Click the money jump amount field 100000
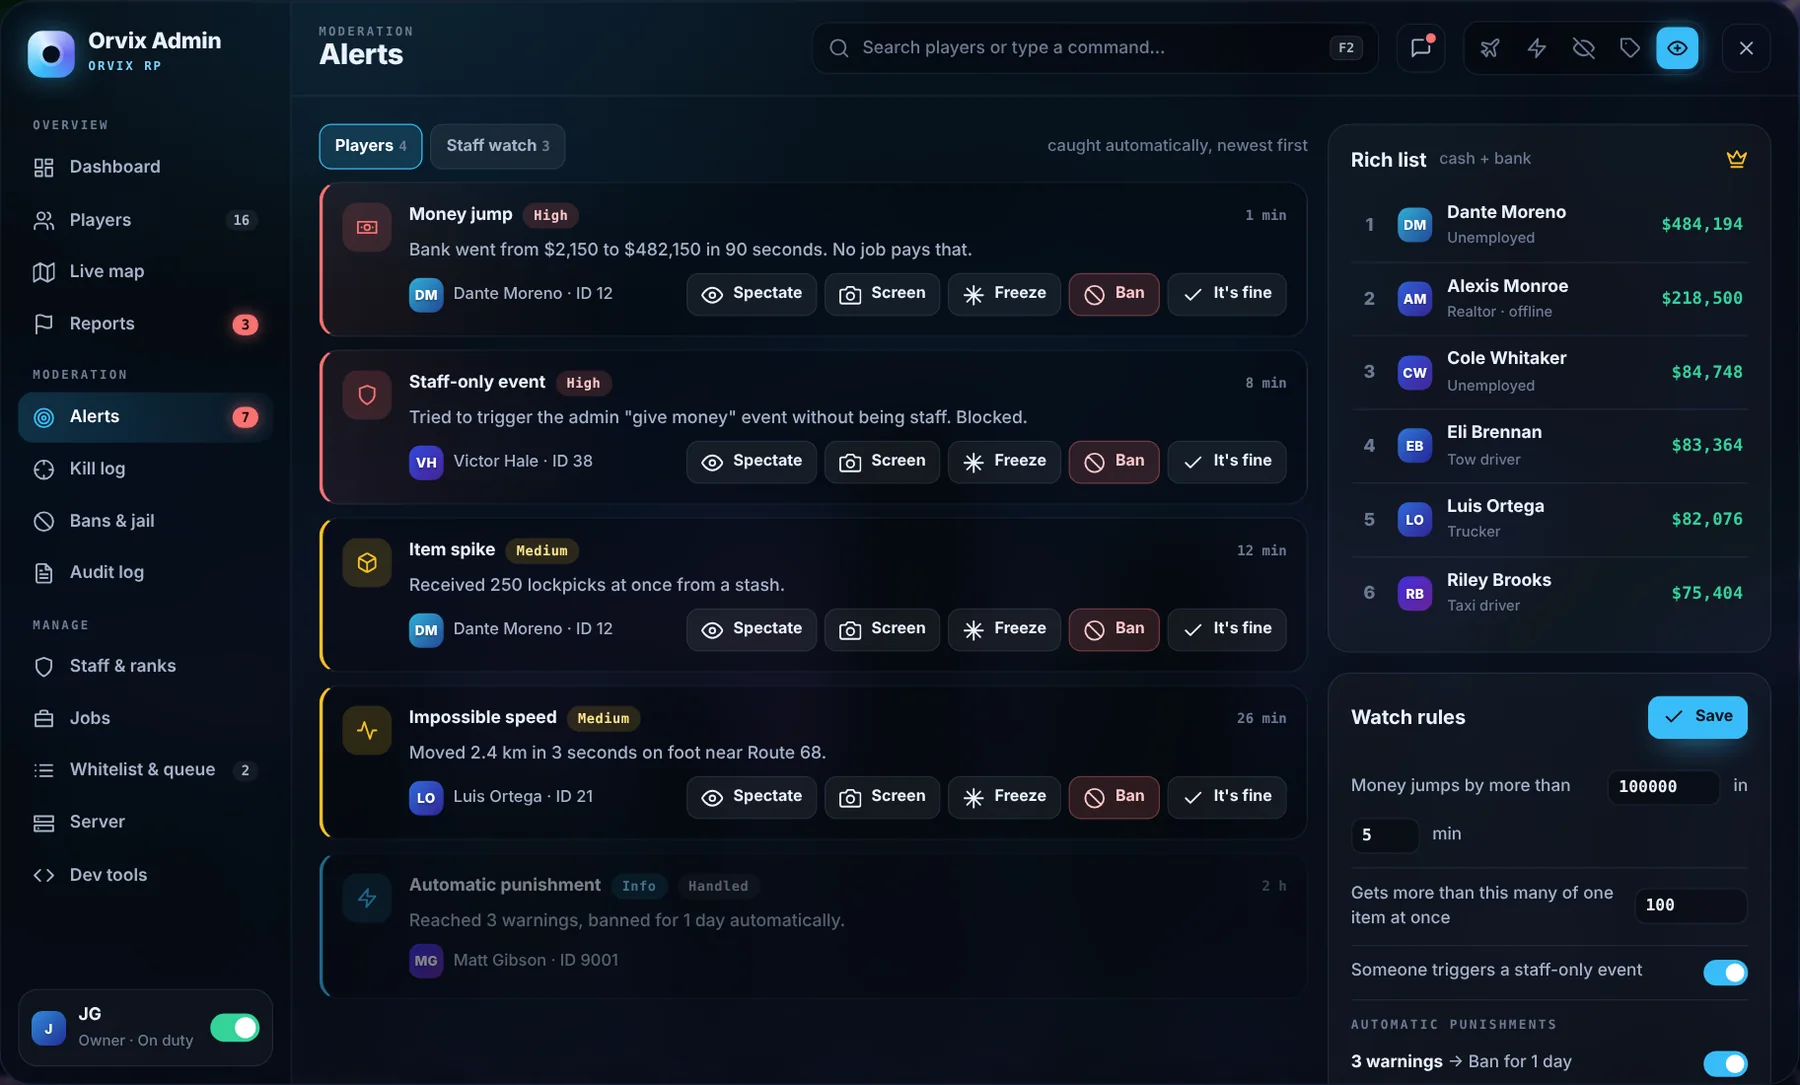 [1663, 787]
